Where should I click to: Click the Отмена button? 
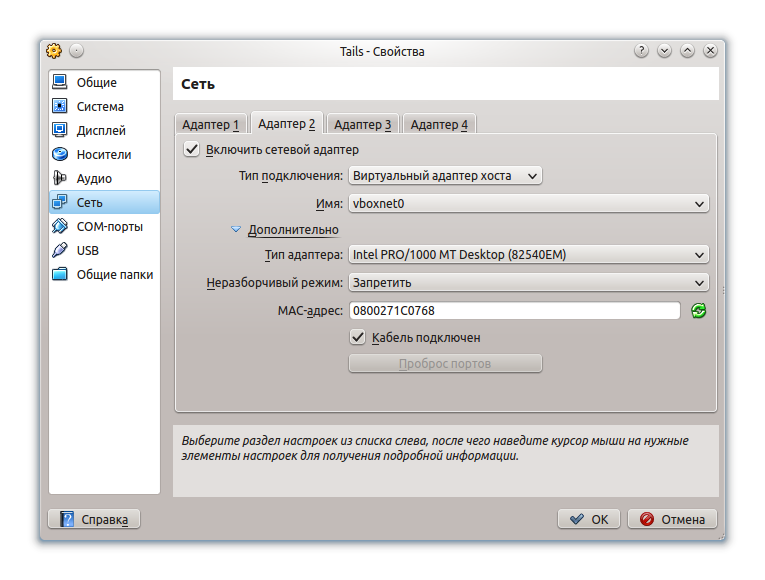click(672, 519)
